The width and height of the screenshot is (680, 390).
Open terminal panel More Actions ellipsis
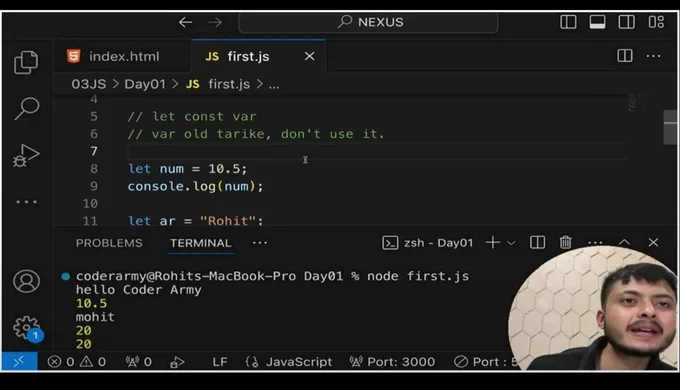595,242
